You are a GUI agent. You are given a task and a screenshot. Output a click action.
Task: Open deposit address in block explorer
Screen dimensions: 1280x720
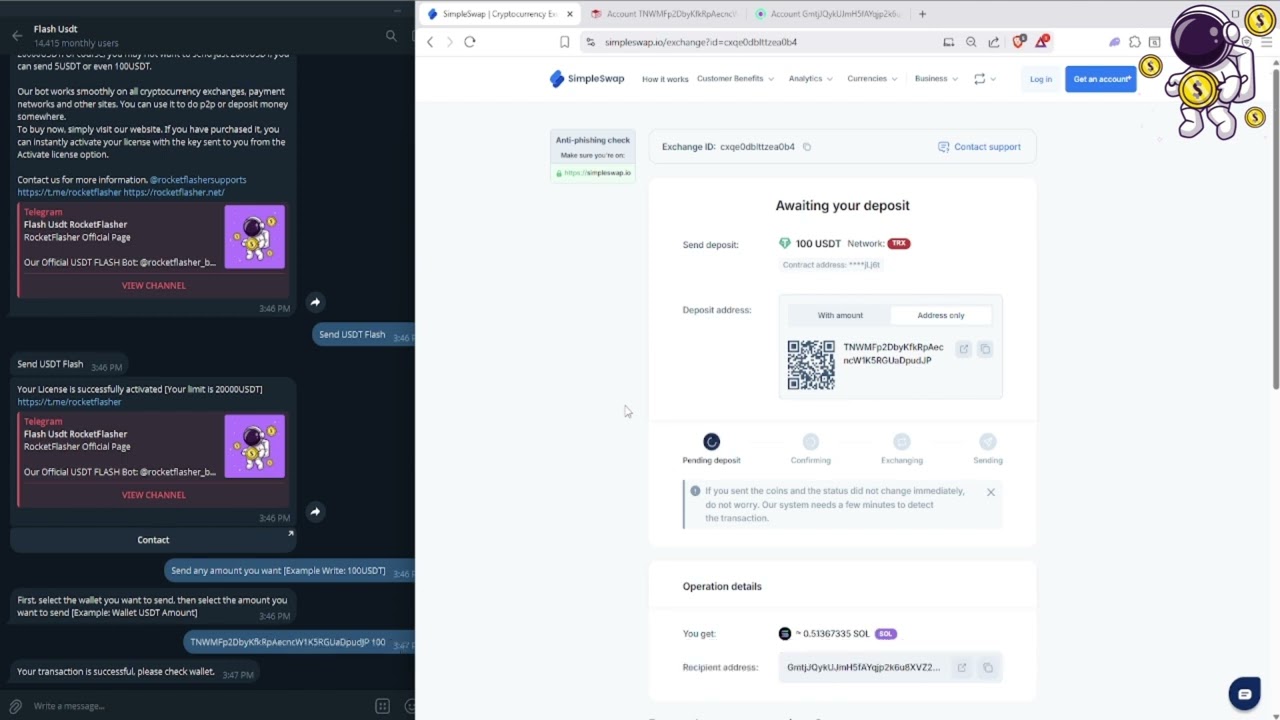click(x=964, y=349)
